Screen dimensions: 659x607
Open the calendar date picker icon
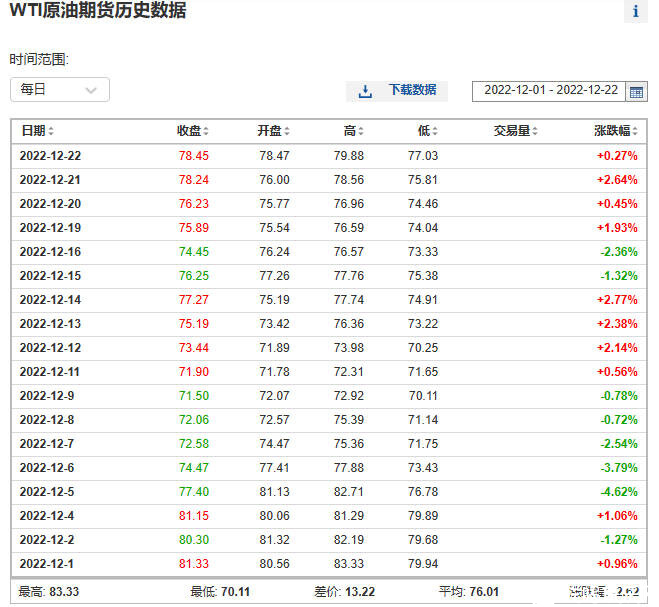tap(636, 92)
